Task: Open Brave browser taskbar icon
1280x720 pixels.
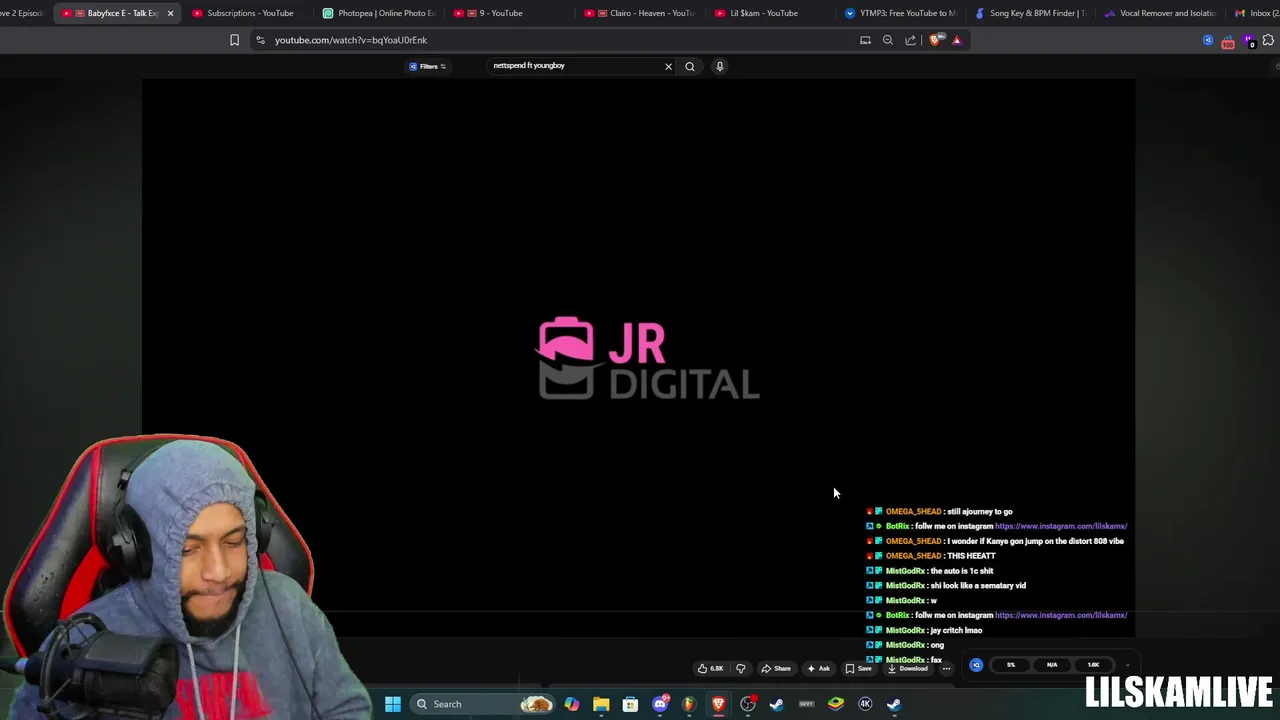Action: (x=718, y=704)
